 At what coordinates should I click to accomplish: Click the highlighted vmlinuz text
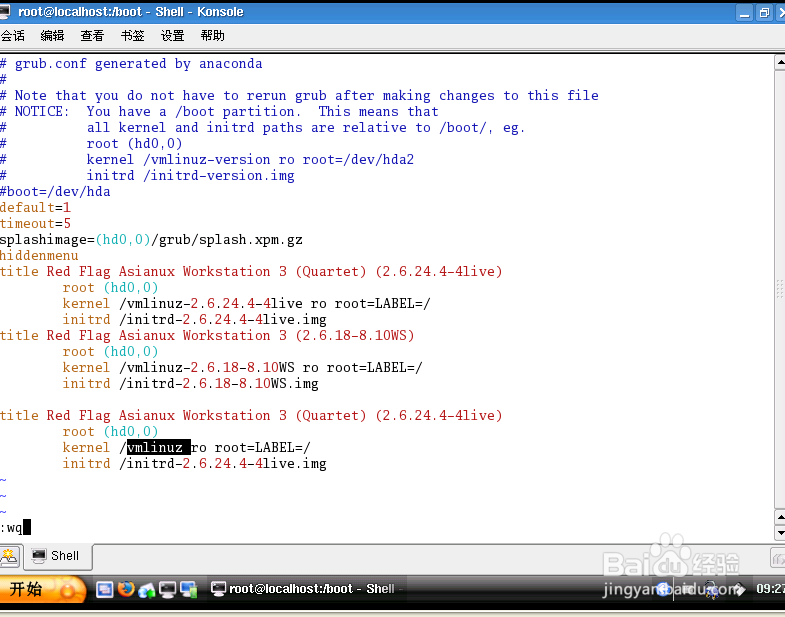tap(158, 447)
